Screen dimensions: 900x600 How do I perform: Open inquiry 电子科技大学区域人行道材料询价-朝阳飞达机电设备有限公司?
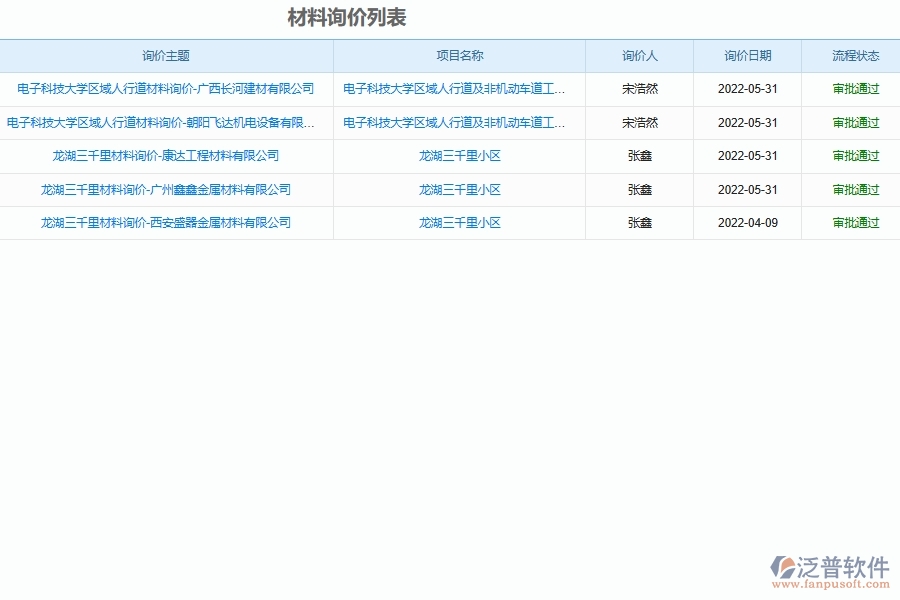pyautogui.click(x=166, y=122)
